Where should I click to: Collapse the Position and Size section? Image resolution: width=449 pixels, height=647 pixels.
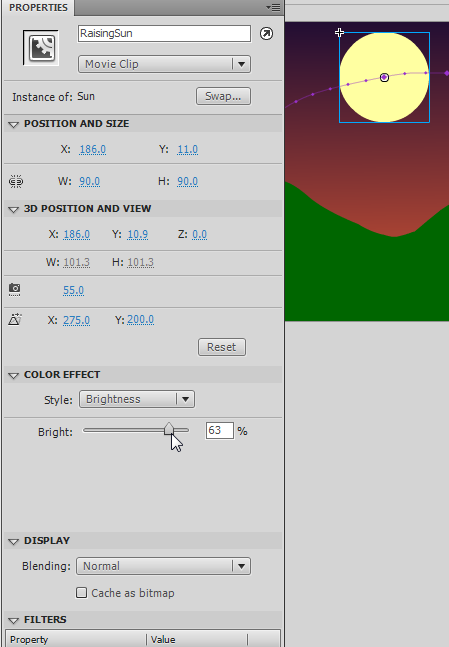(x=13, y=124)
